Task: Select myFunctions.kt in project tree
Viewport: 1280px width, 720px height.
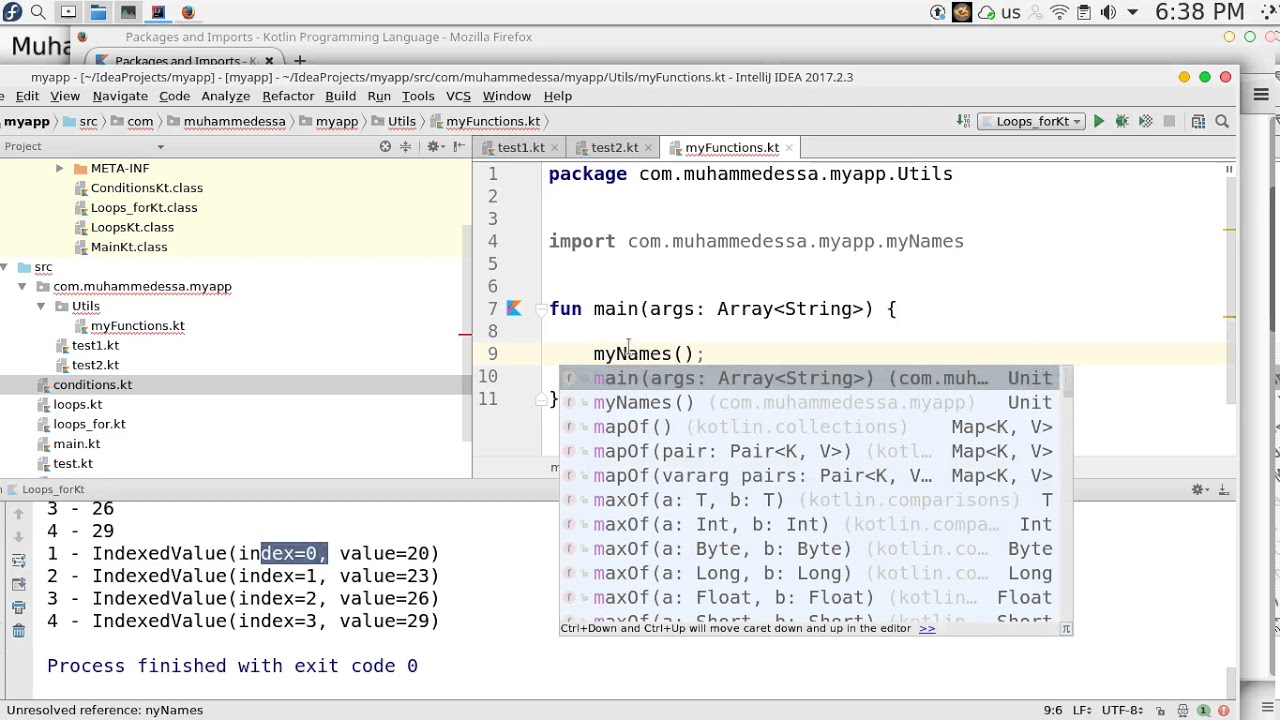Action: pyautogui.click(x=138, y=326)
